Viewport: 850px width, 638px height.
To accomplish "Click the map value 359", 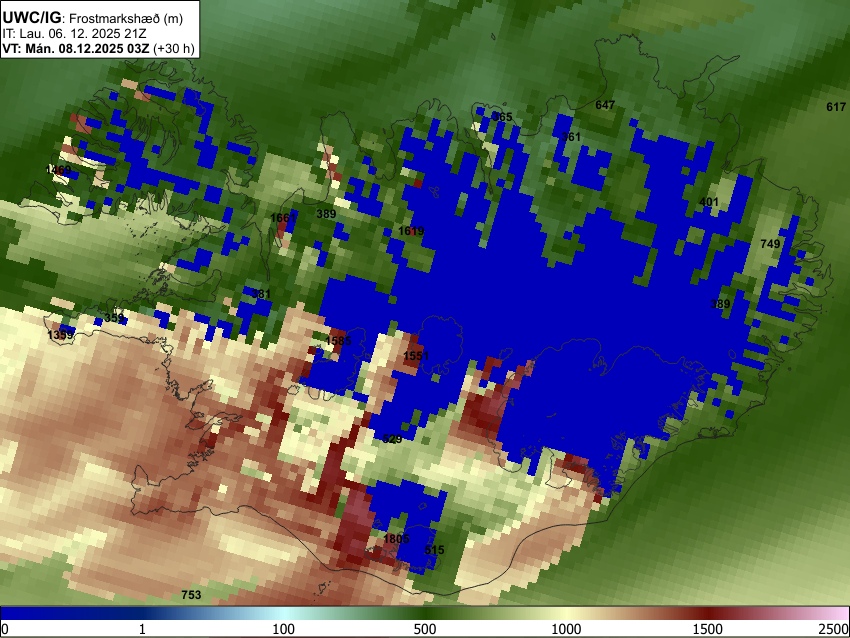I will point(114,318).
